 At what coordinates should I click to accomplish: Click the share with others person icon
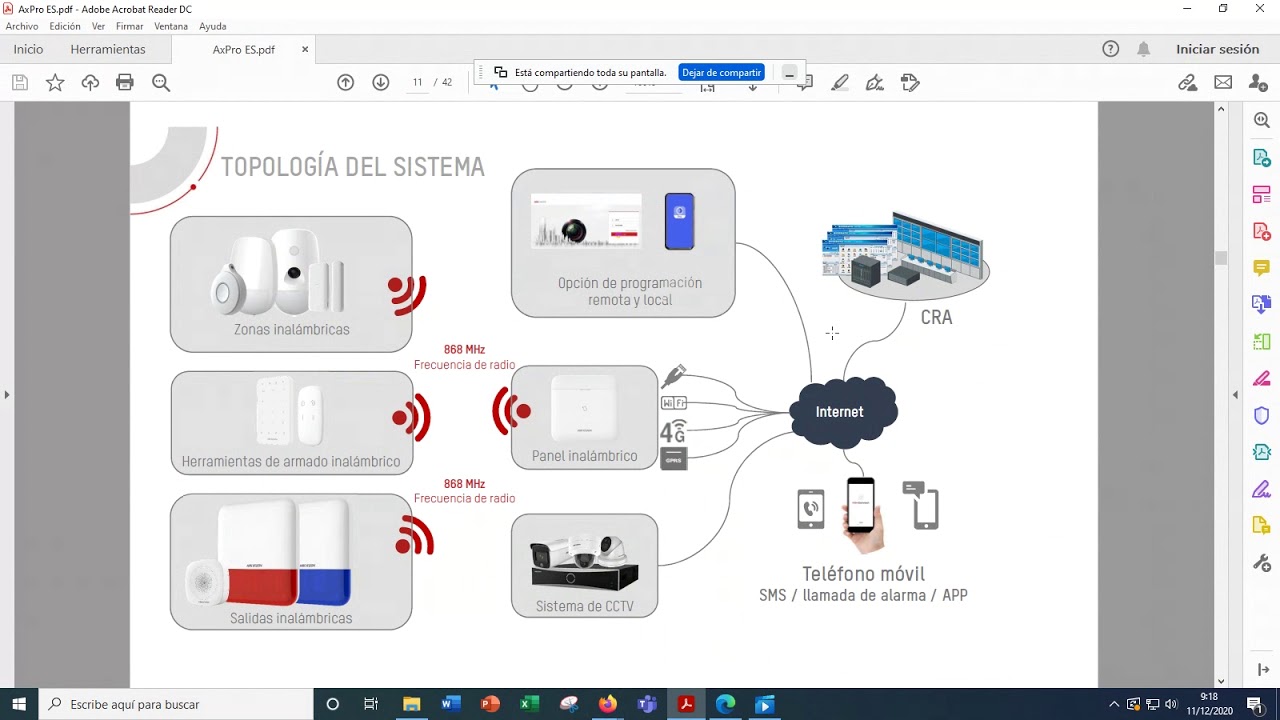(x=1259, y=83)
